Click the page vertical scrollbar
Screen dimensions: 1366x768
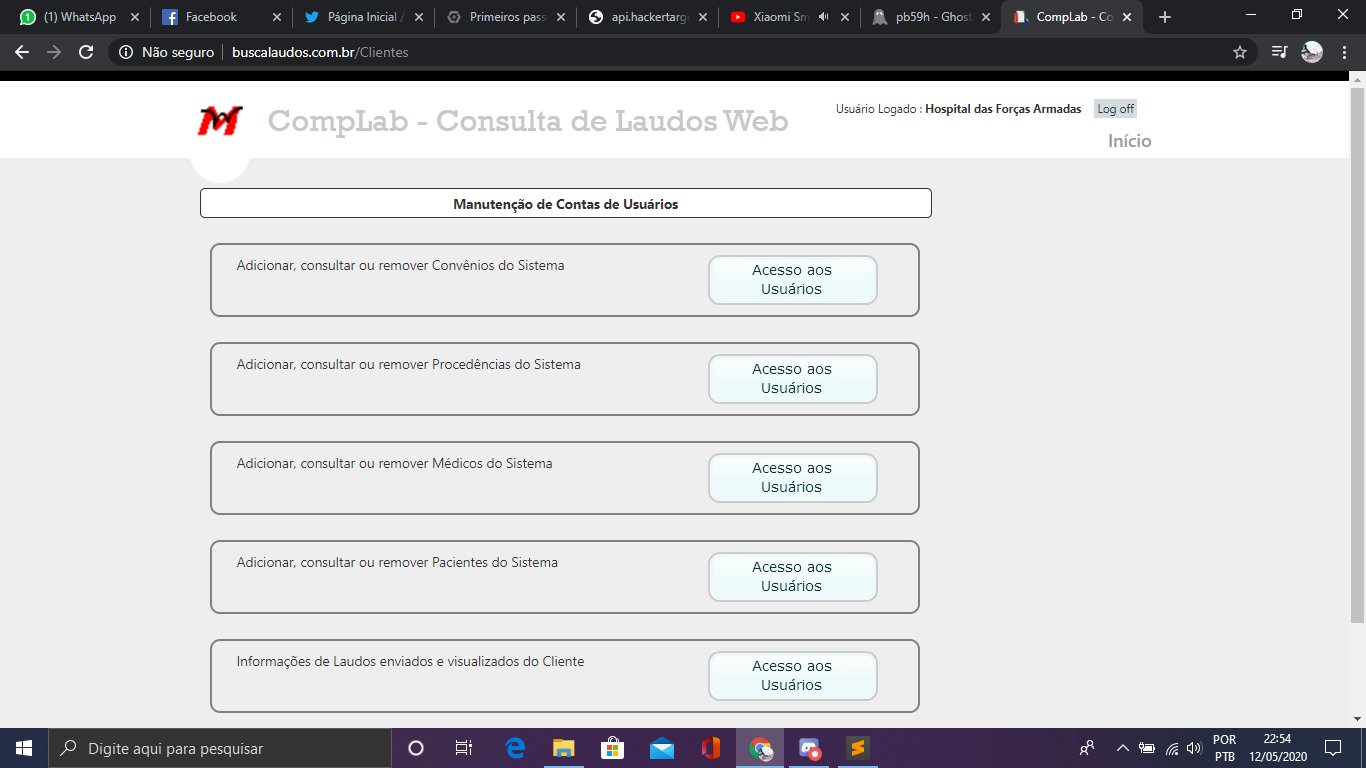1357,355
